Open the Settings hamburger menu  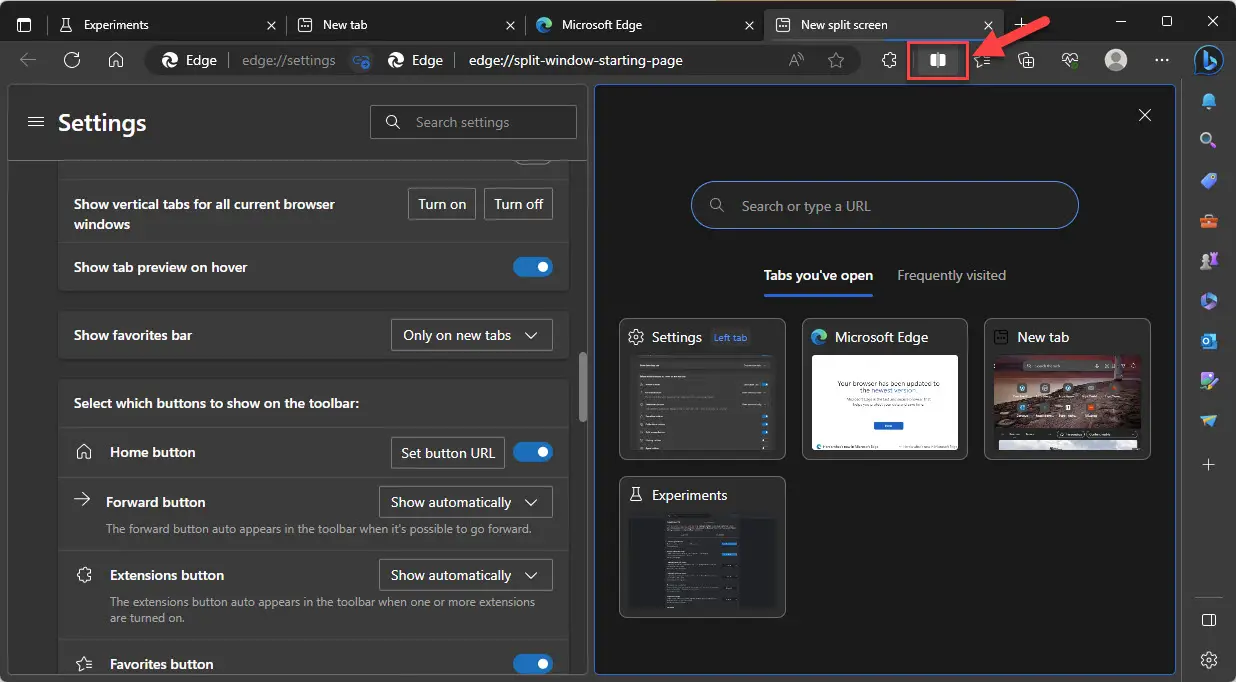tap(36, 122)
